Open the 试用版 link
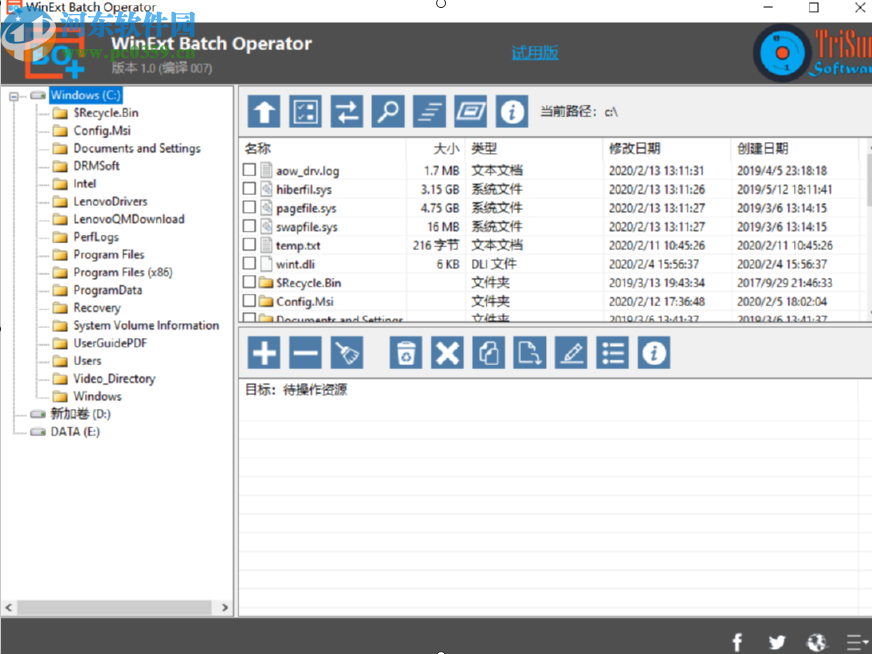 [x=534, y=52]
